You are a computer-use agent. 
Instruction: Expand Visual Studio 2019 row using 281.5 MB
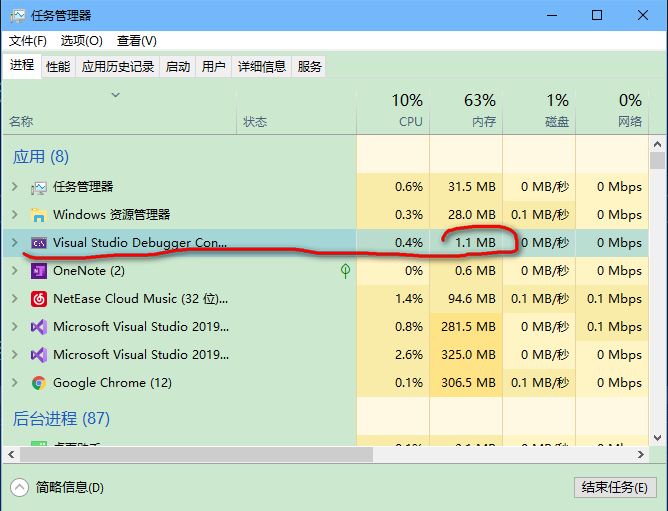[x=15, y=327]
